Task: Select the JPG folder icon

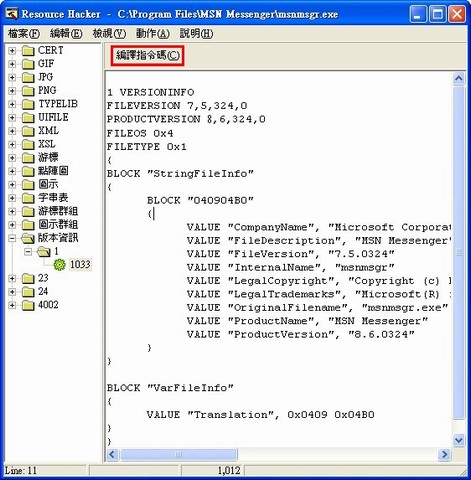Action: pyautogui.click(x=28, y=77)
